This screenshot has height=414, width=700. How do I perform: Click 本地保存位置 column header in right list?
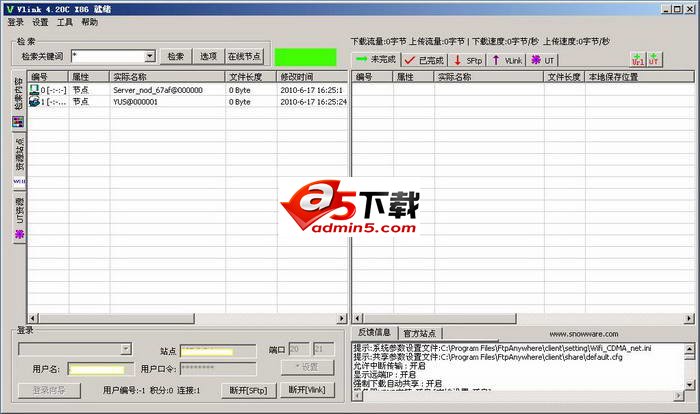[639, 77]
